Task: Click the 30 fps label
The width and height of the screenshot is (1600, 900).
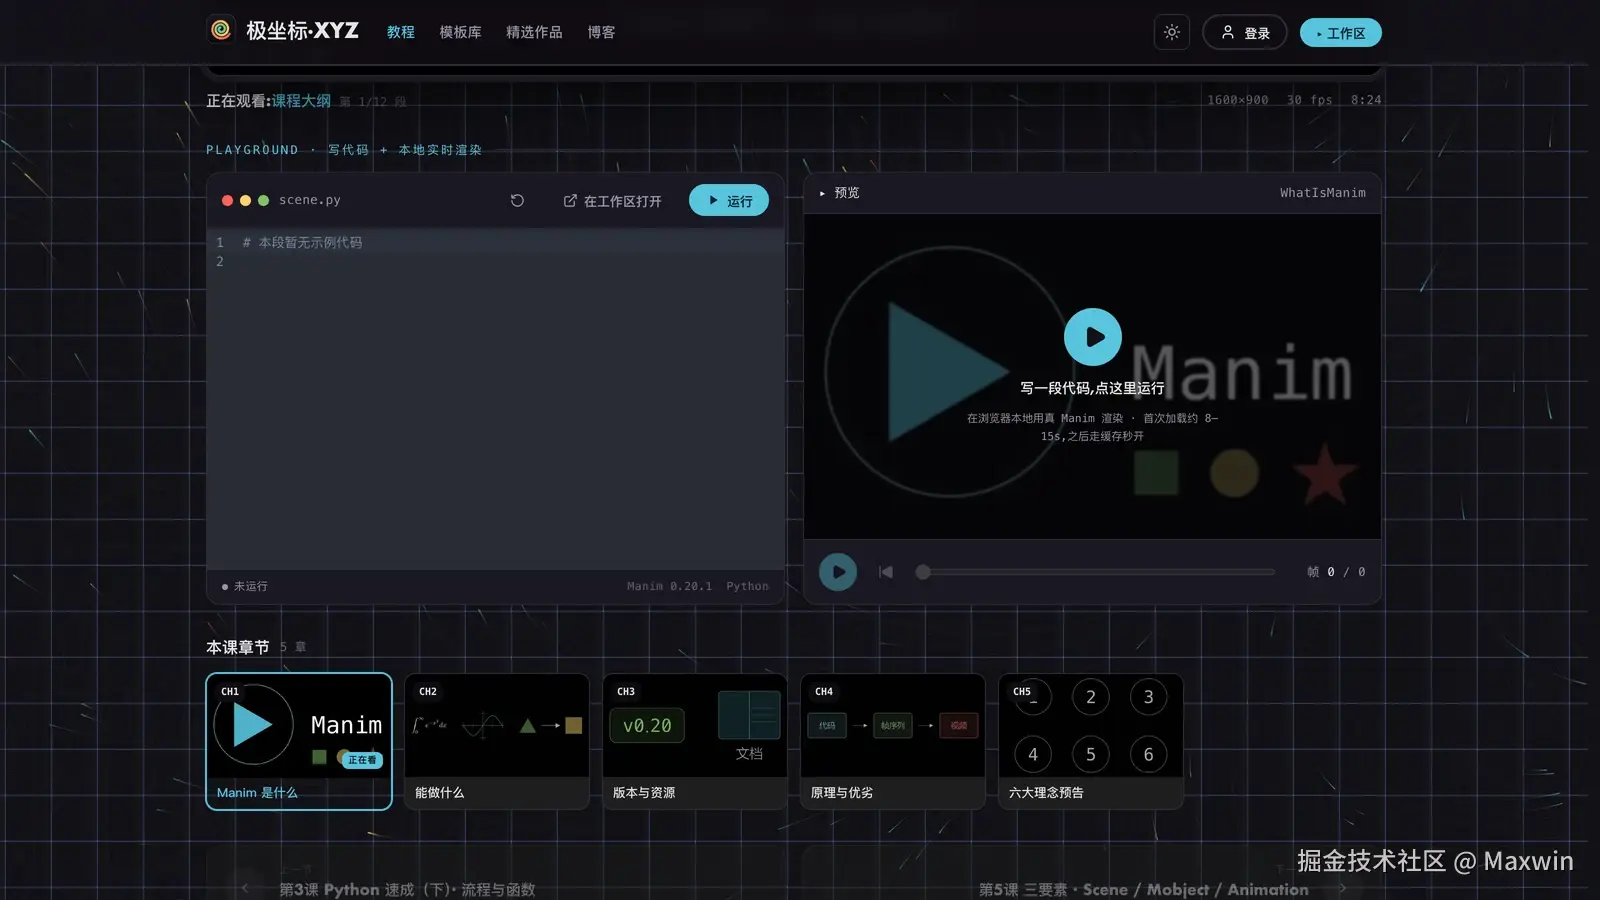Action: click(x=1309, y=100)
